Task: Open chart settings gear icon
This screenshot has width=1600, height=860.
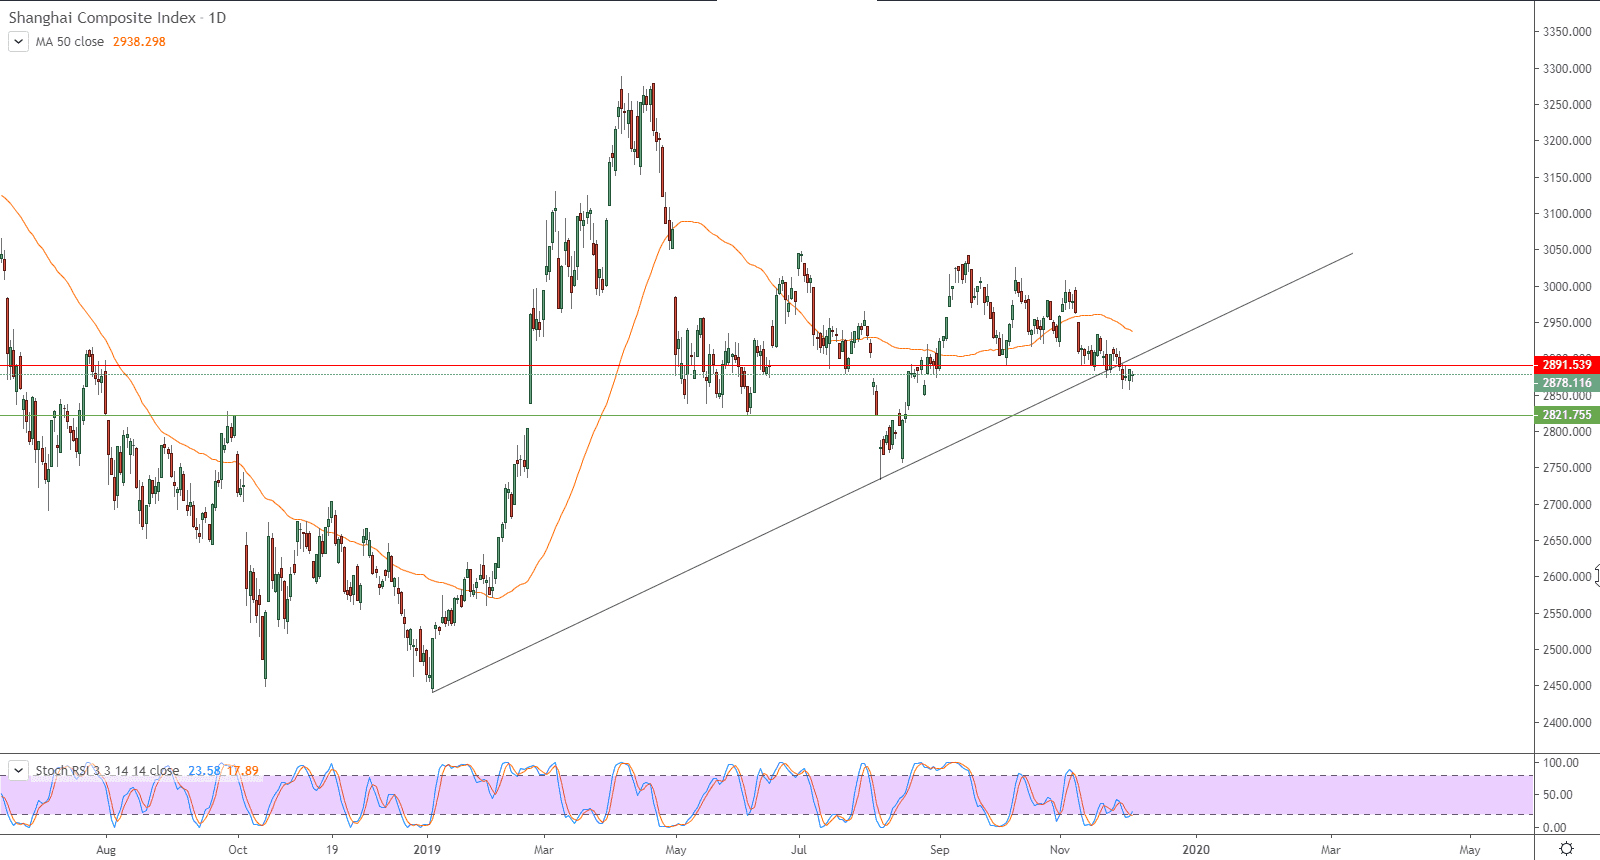Action: (1566, 849)
